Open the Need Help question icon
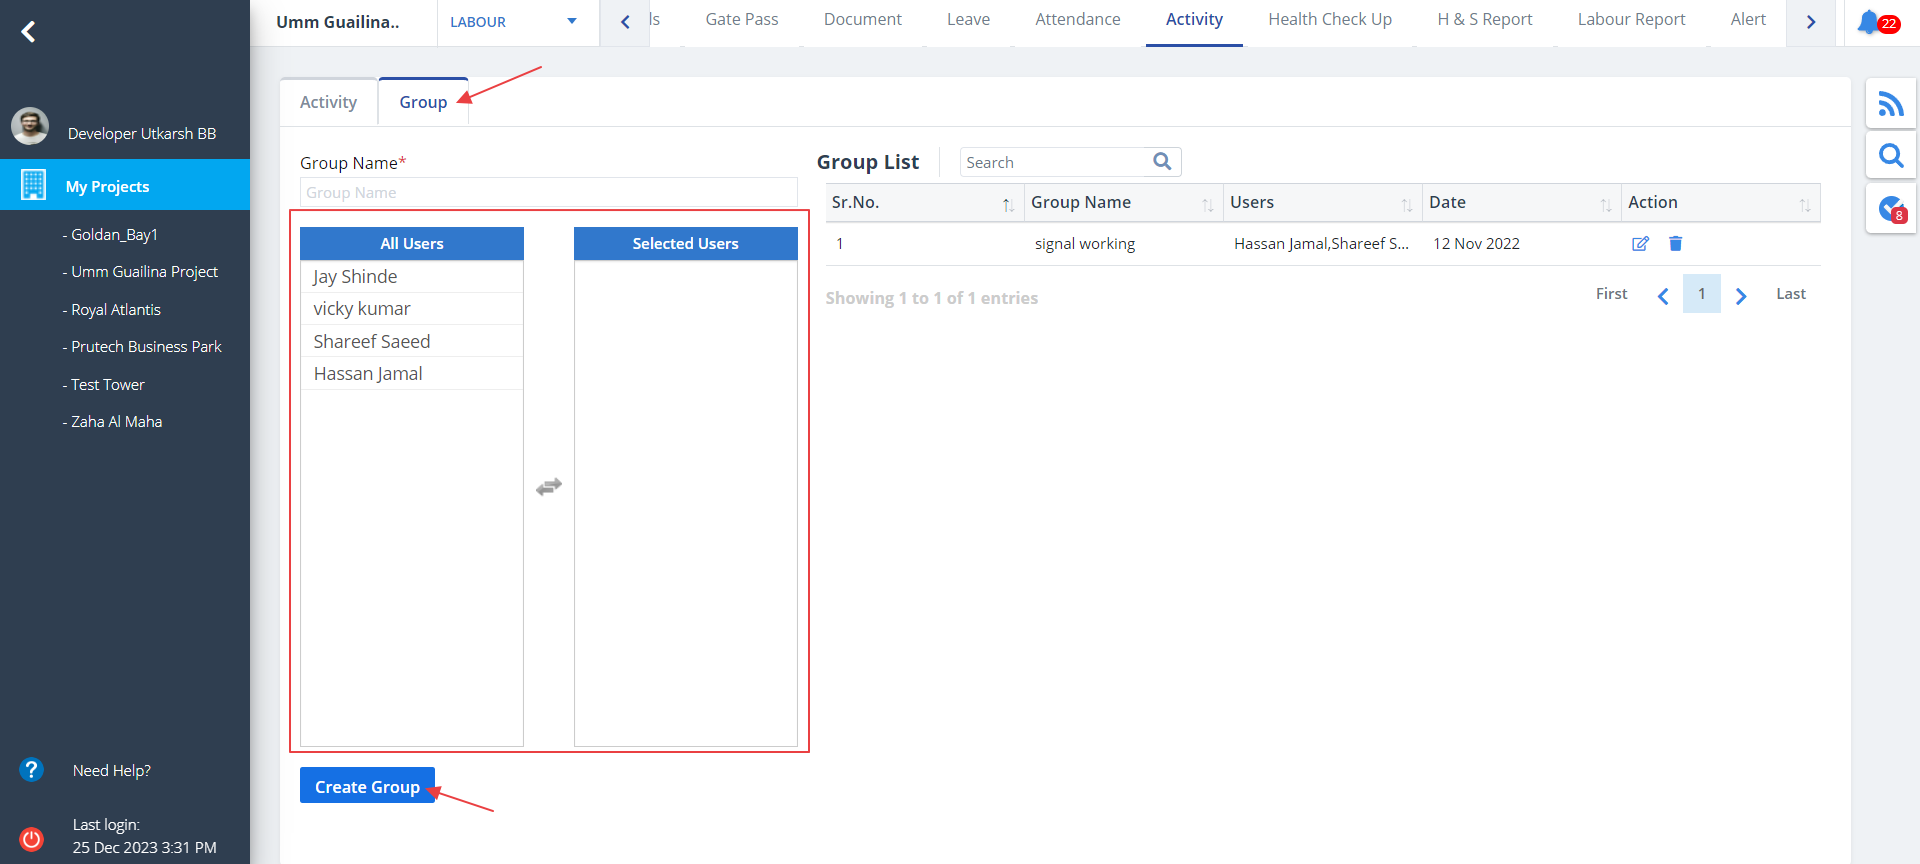Screen dimensions: 1920x864 click(32, 770)
